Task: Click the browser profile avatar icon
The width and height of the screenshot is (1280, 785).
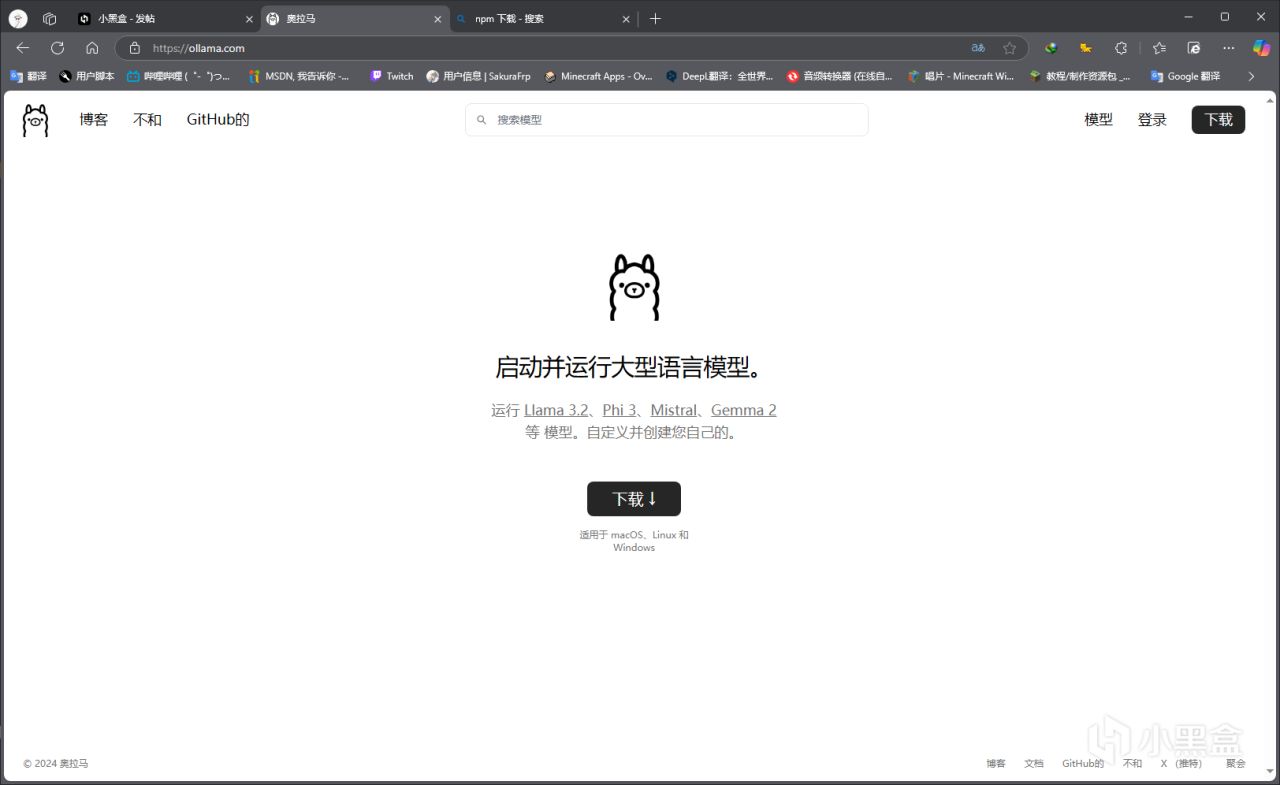Action: click(x=18, y=19)
